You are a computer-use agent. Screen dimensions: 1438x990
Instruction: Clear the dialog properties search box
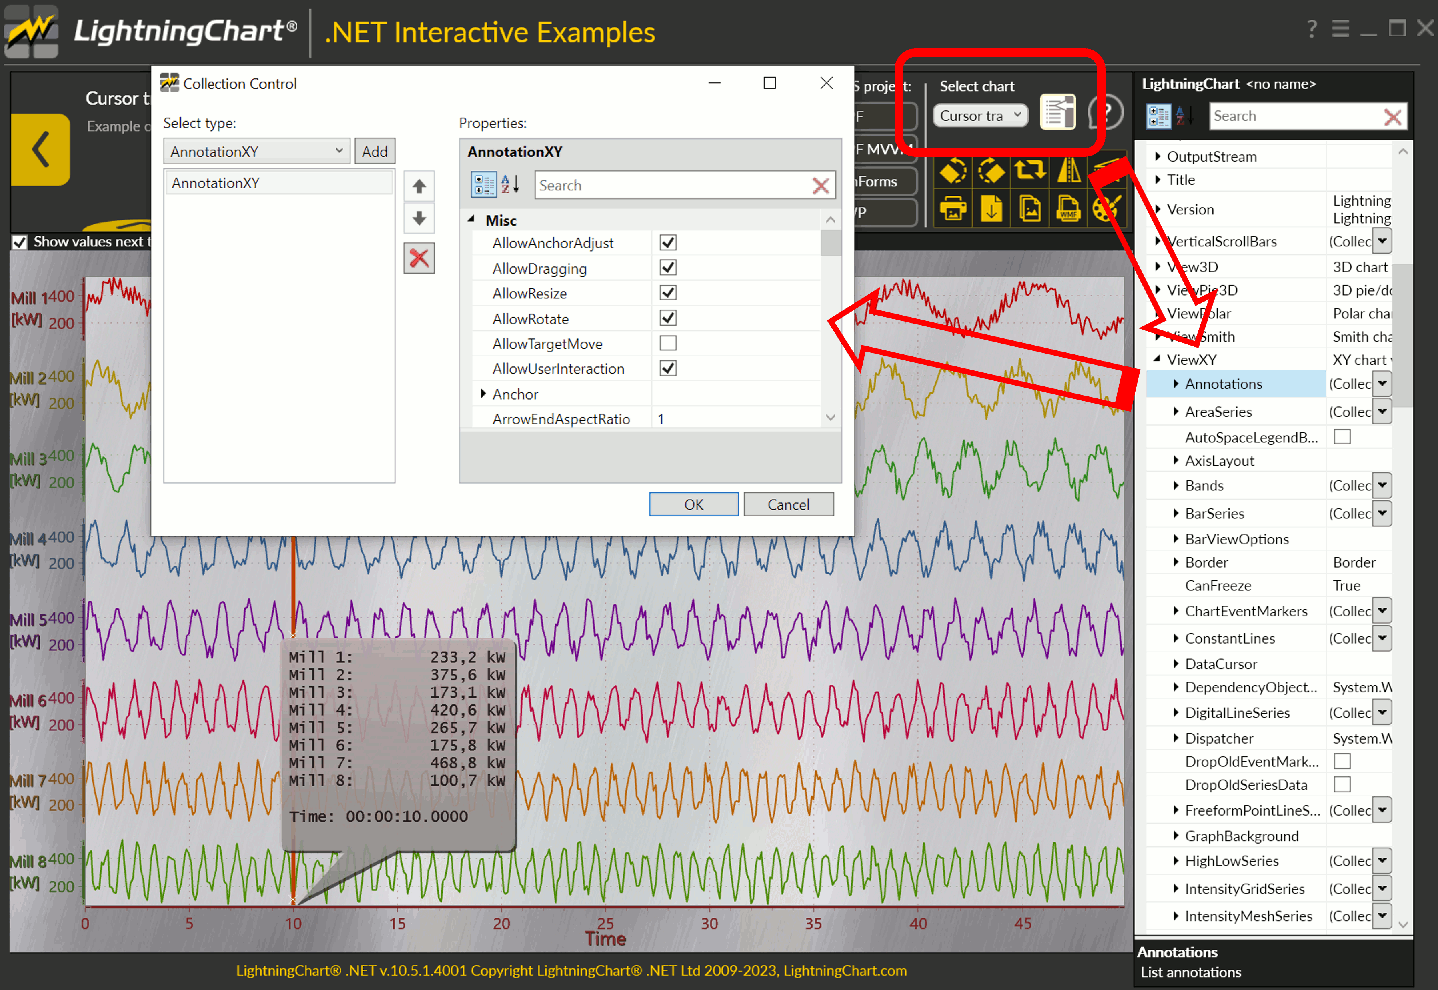pos(821,185)
